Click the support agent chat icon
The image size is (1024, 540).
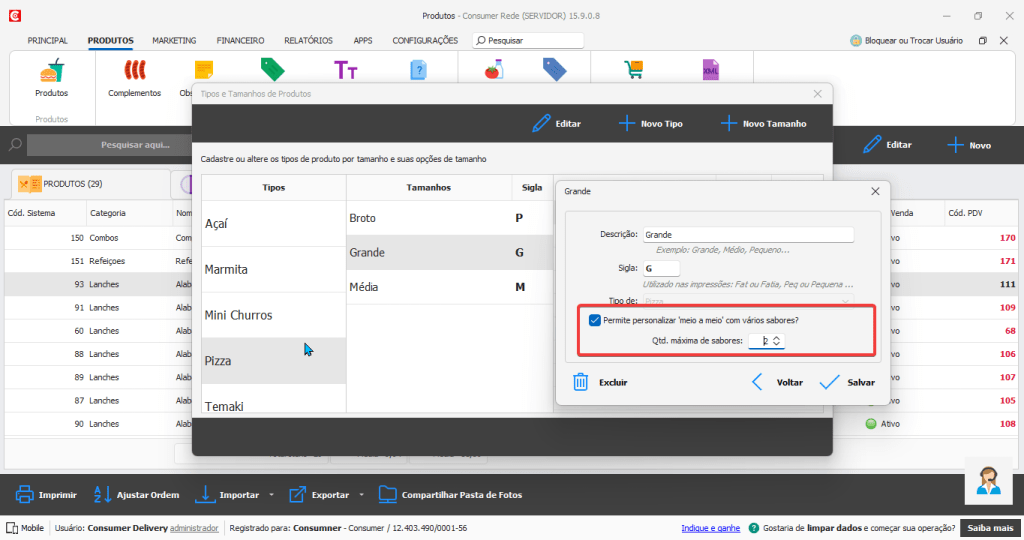pos(989,481)
